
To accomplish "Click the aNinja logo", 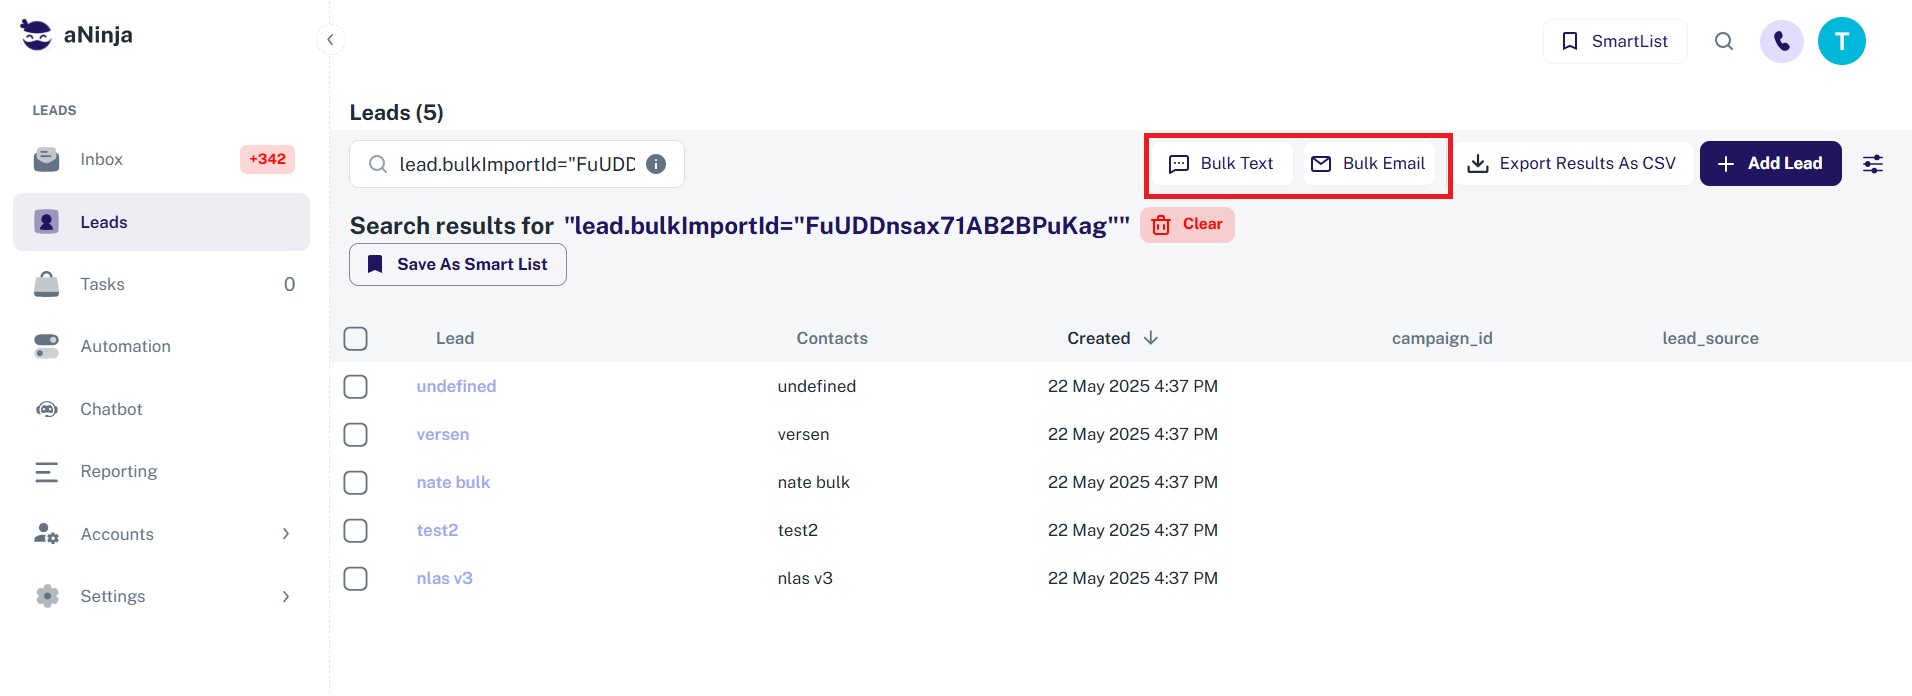I will pyautogui.click(x=77, y=35).
